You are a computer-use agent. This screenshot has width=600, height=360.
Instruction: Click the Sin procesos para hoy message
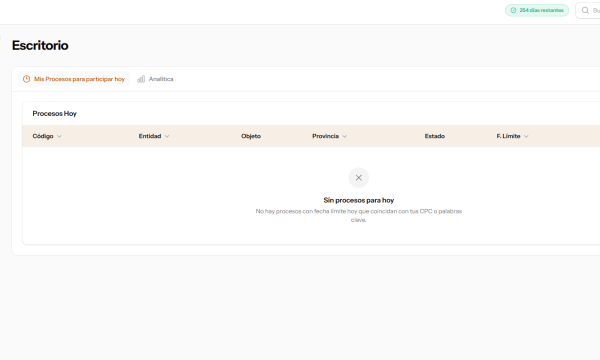(x=359, y=200)
